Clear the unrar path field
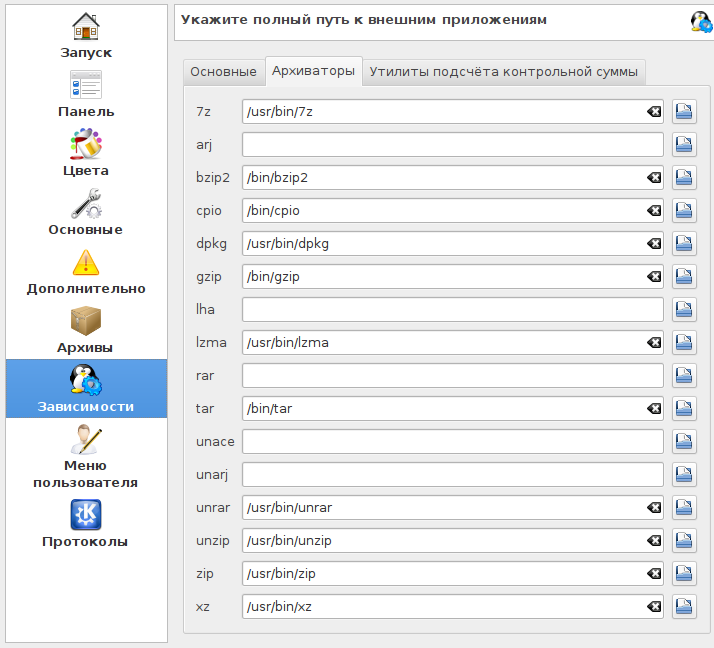 click(x=654, y=508)
